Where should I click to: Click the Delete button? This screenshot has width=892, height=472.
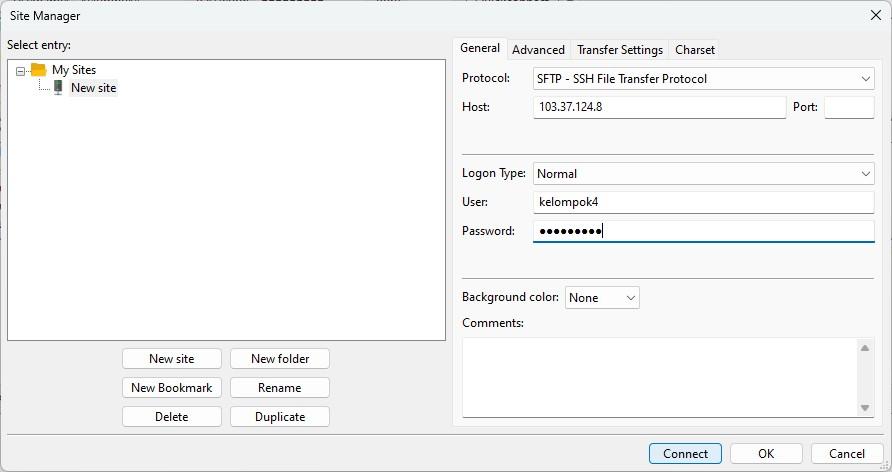(172, 417)
